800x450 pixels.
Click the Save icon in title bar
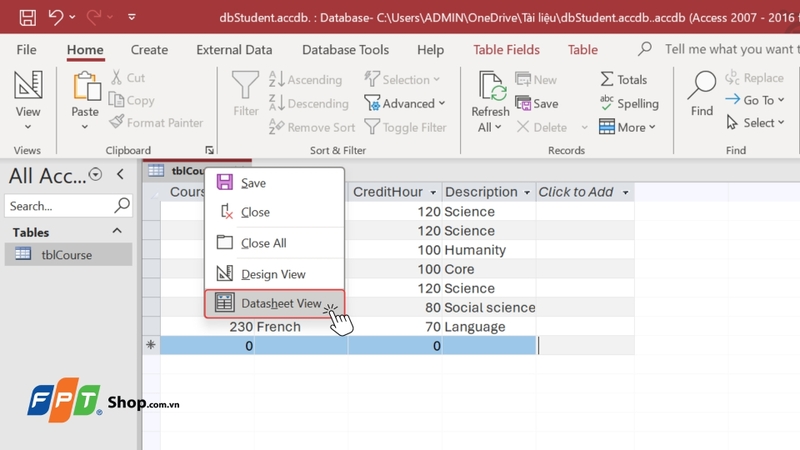[27, 17]
